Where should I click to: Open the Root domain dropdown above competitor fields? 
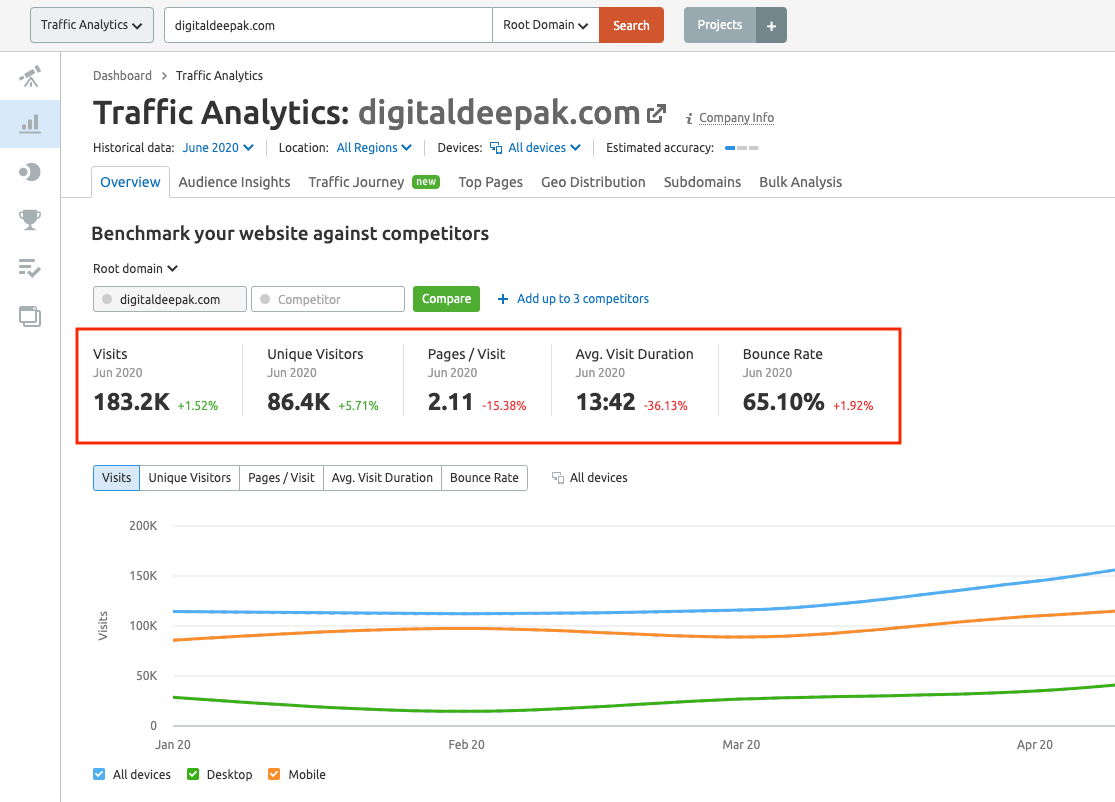135,268
